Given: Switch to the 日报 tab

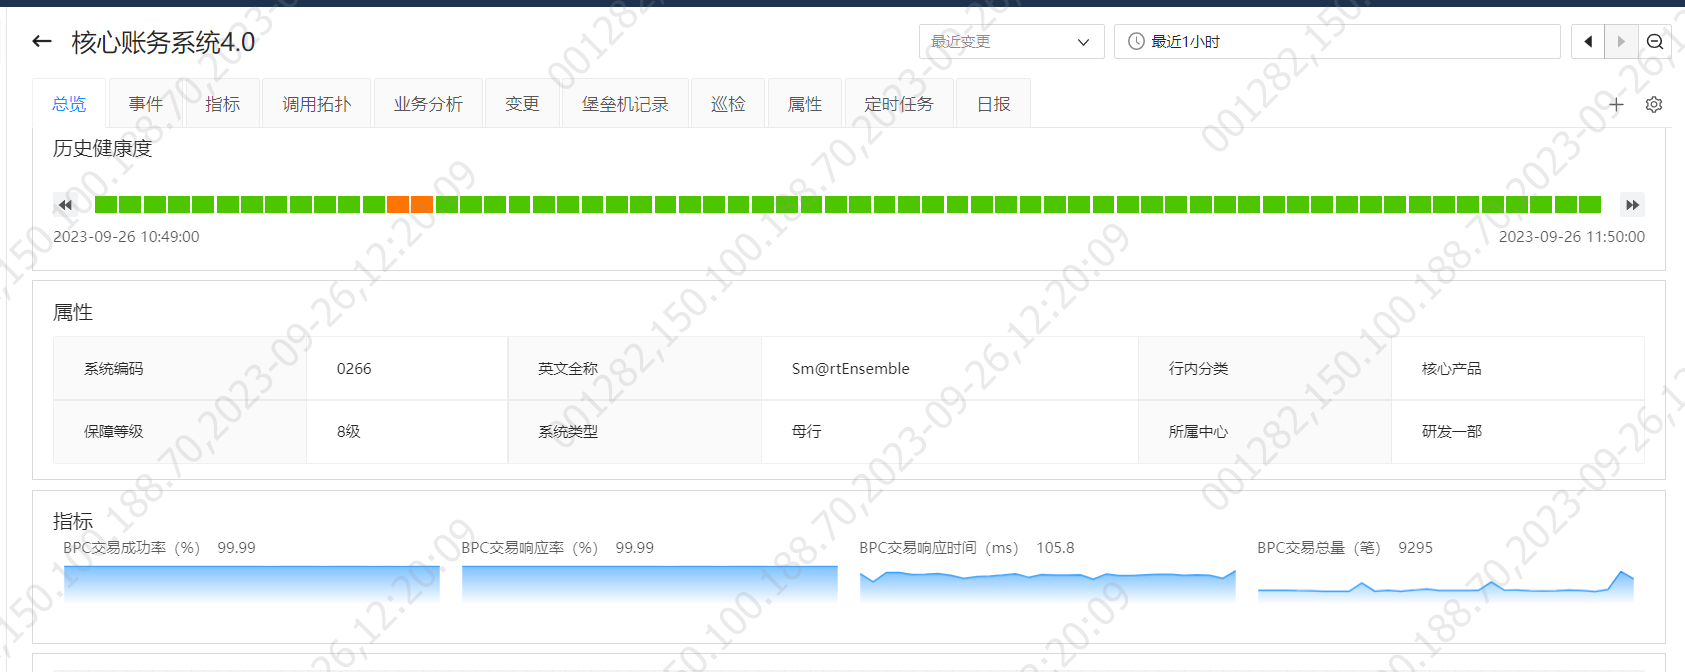Looking at the screenshot, I should tap(993, 104).
